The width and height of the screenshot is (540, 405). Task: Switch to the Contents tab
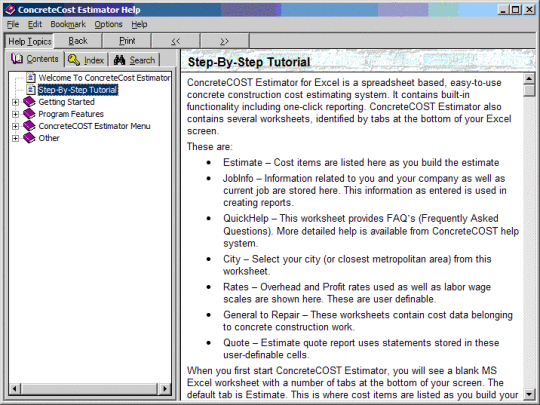[x=35, y=59]
